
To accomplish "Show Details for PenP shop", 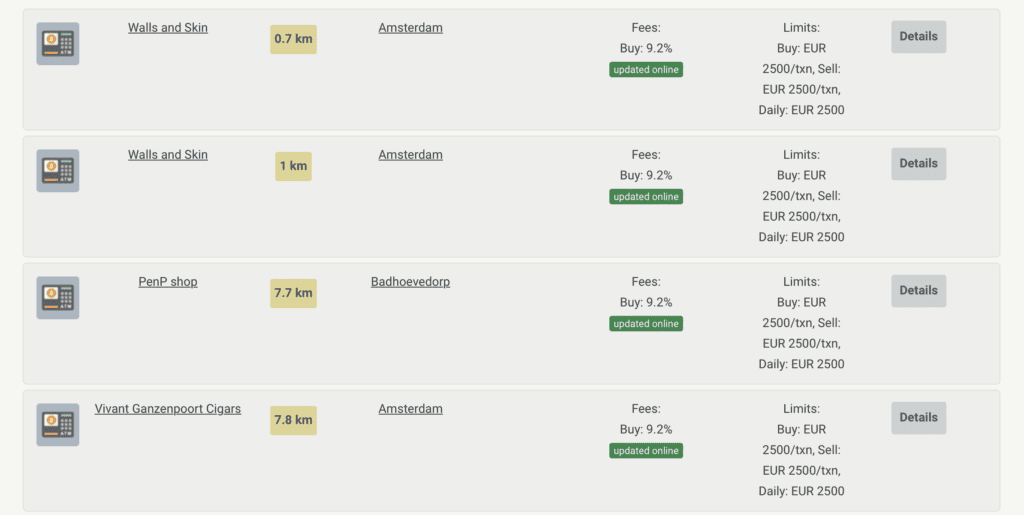I will 918,291.
